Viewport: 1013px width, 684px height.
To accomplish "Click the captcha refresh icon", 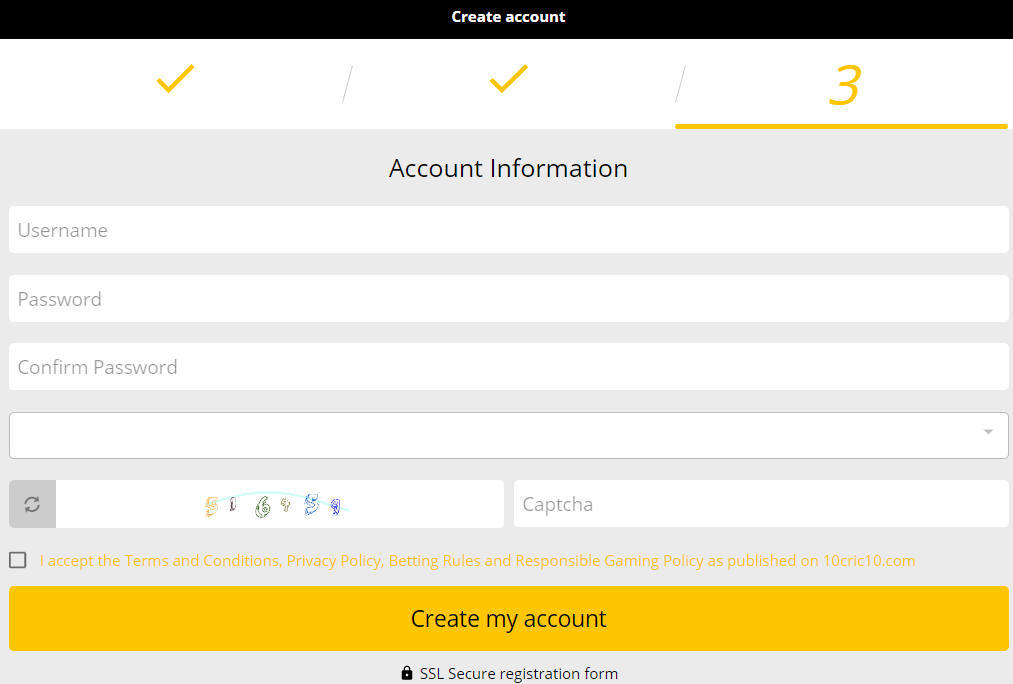I will tap(32, 504).
